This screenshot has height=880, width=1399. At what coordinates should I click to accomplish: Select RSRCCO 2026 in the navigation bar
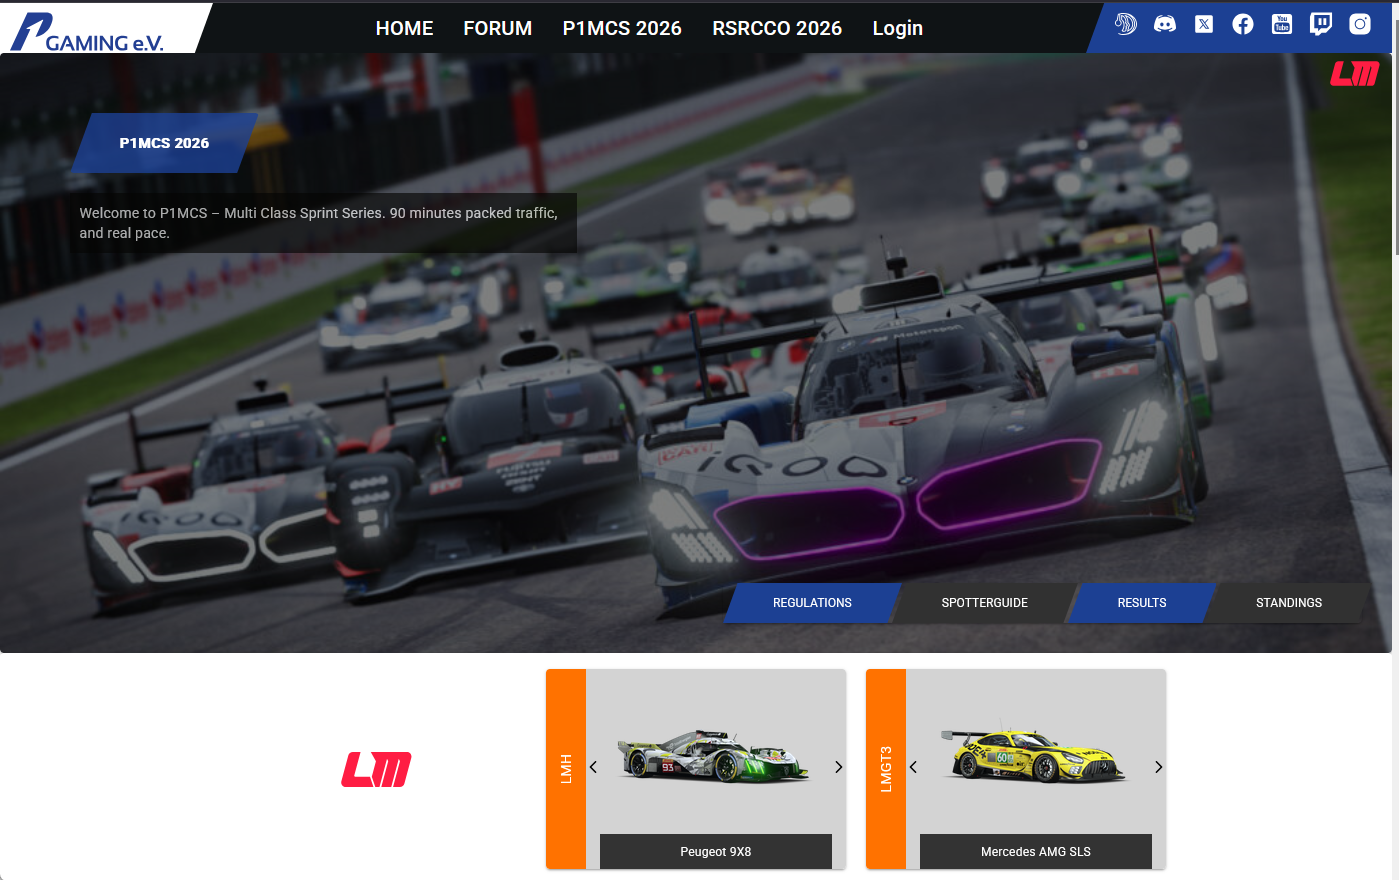click(776, 28)
